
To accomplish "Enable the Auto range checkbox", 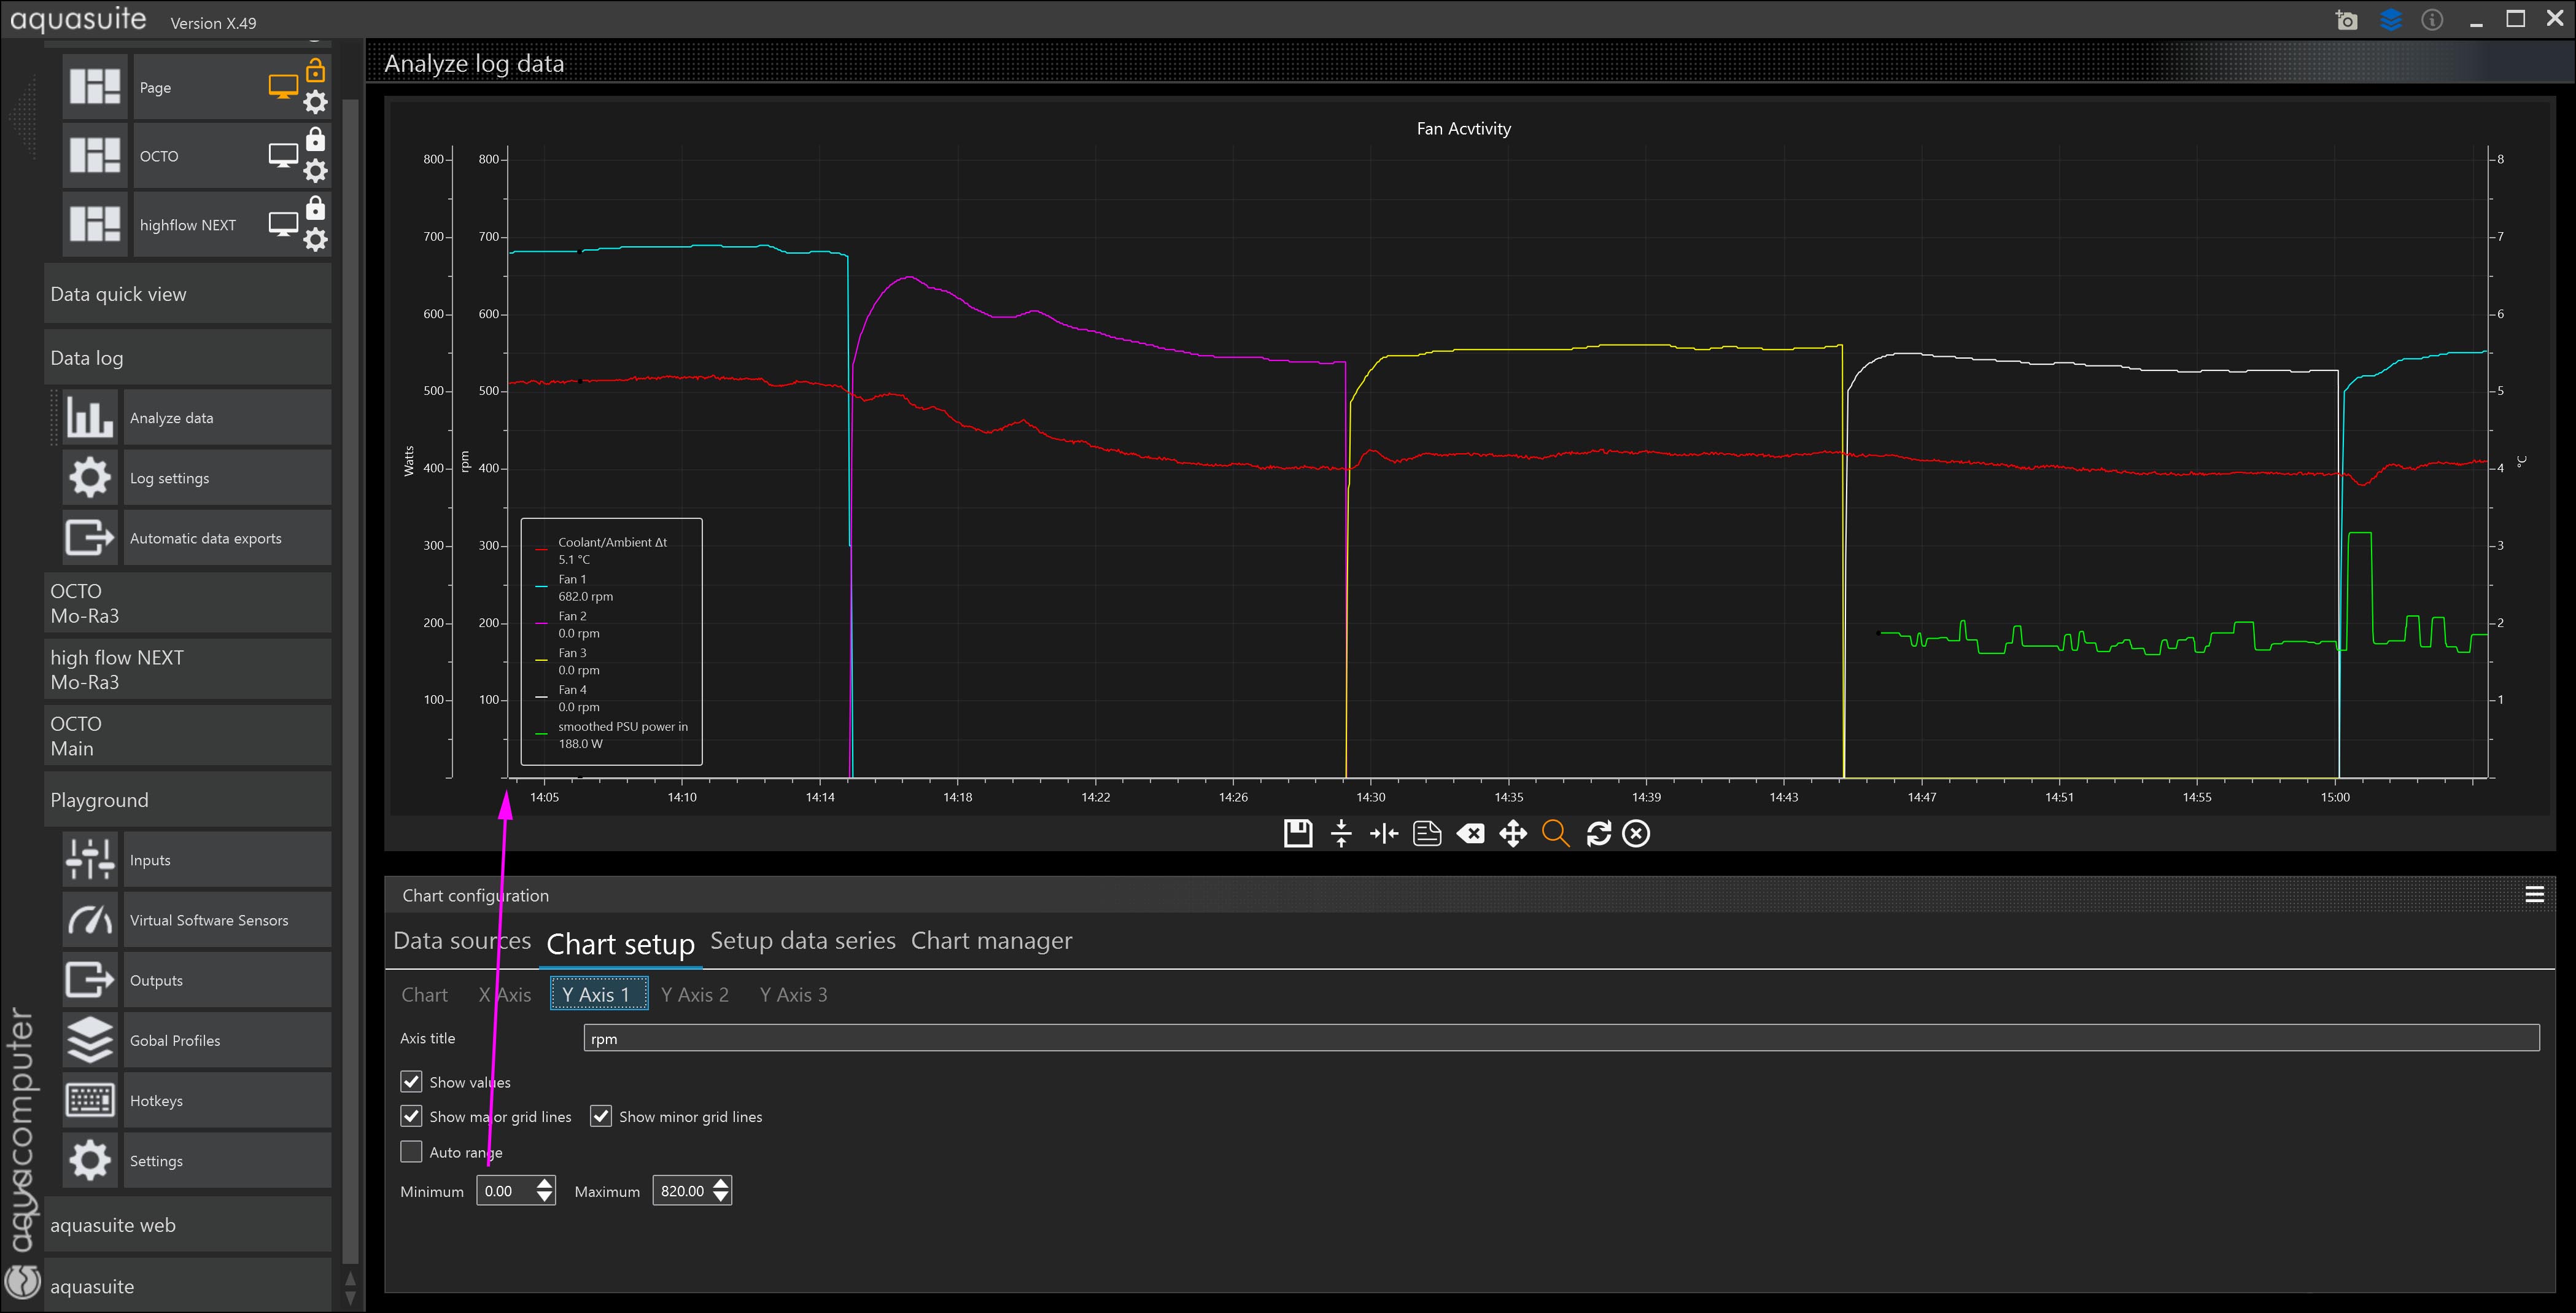I will coord(411,1152).
